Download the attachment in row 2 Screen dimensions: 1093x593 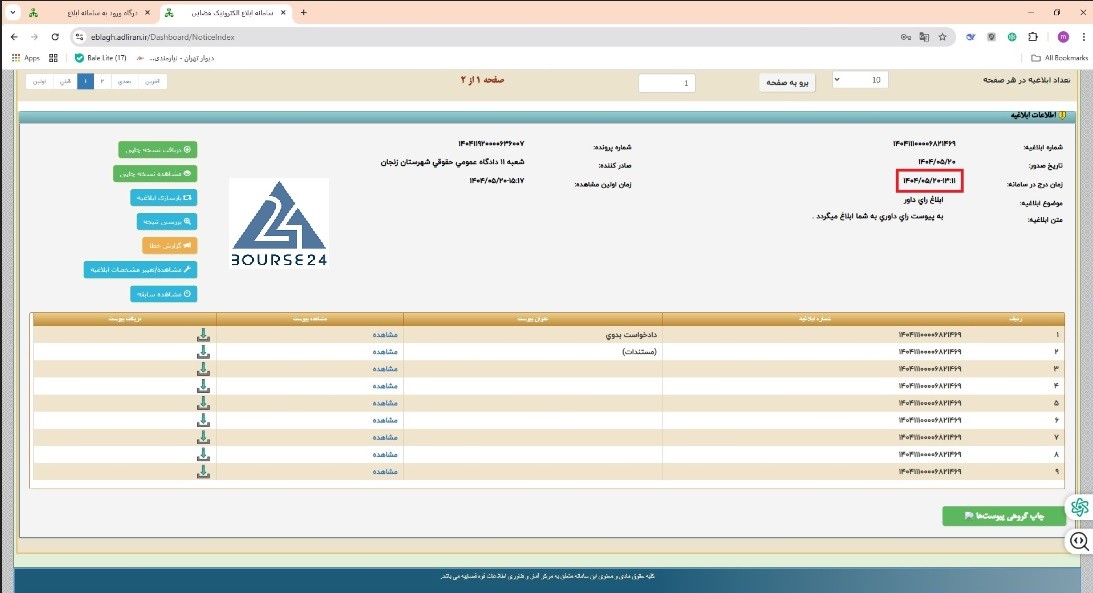pos(203,352)
